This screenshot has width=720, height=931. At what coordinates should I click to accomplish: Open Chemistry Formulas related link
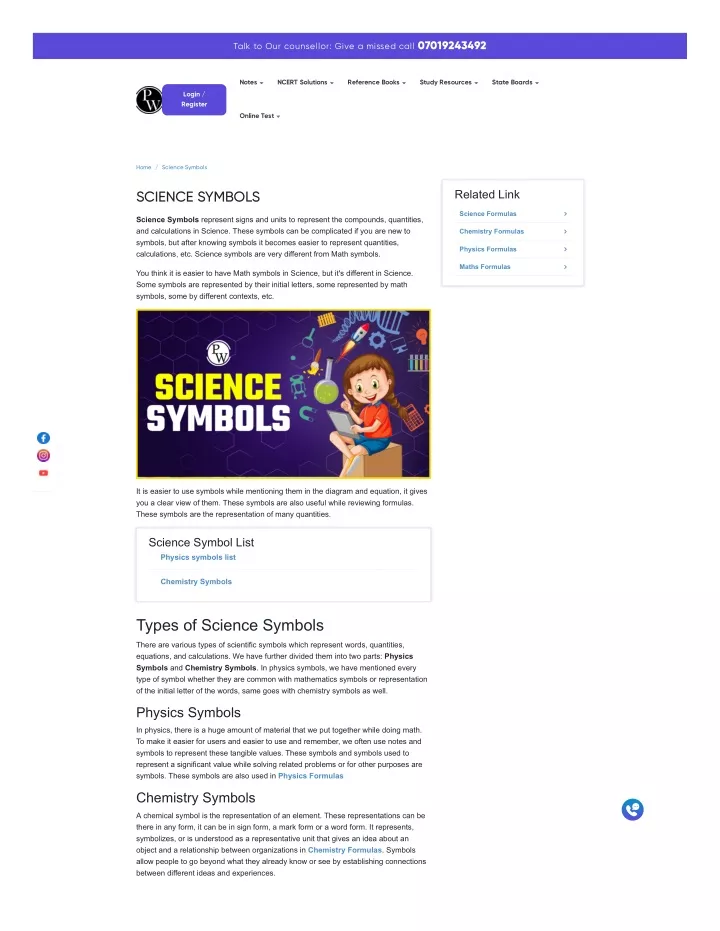[491, 232]
